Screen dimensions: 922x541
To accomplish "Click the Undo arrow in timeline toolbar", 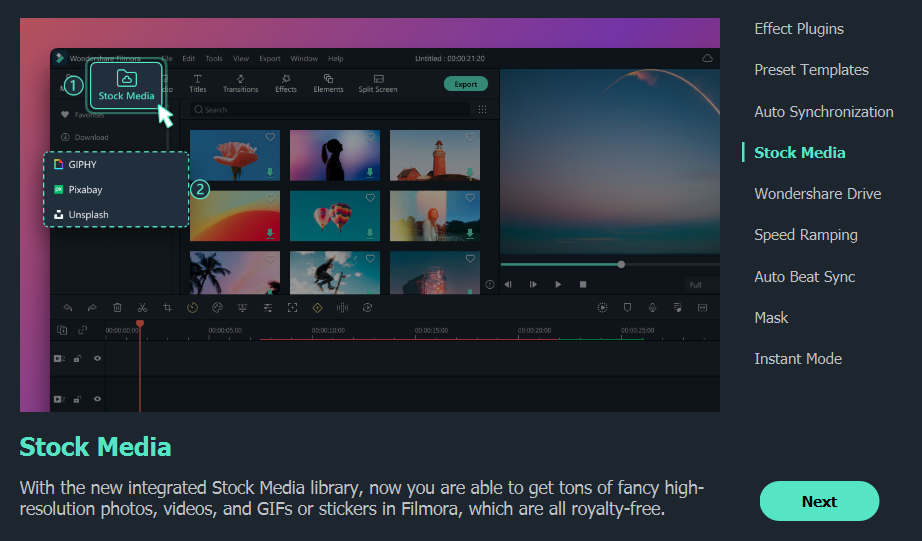I will pyautogui.click(x=68, y=308).
